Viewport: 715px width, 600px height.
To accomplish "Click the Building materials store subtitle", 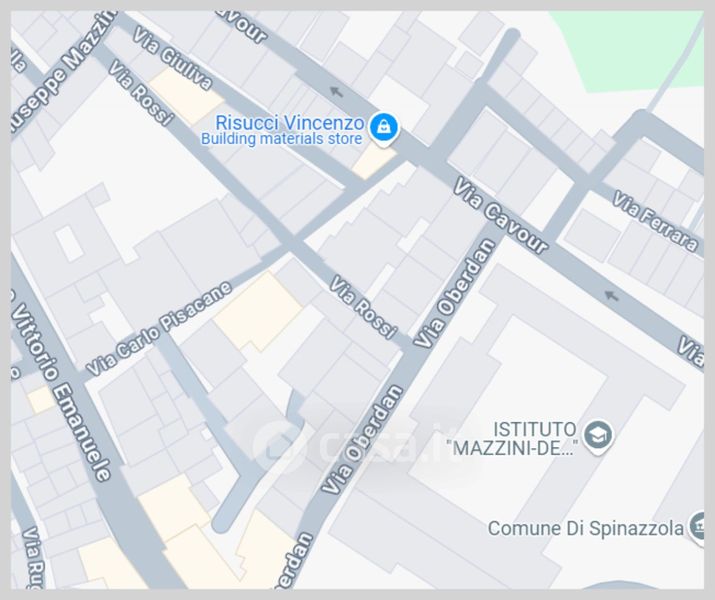I will (282, 139).
